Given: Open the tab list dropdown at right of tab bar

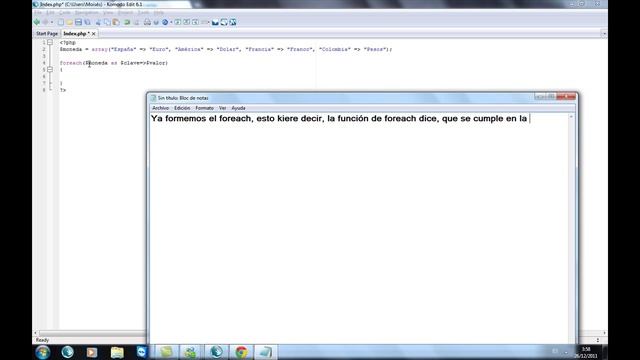Looking at the screenshot, I should 604,33.
